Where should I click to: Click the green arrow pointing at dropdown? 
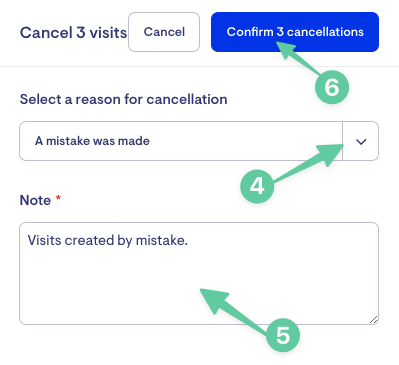tap(308, 162)
